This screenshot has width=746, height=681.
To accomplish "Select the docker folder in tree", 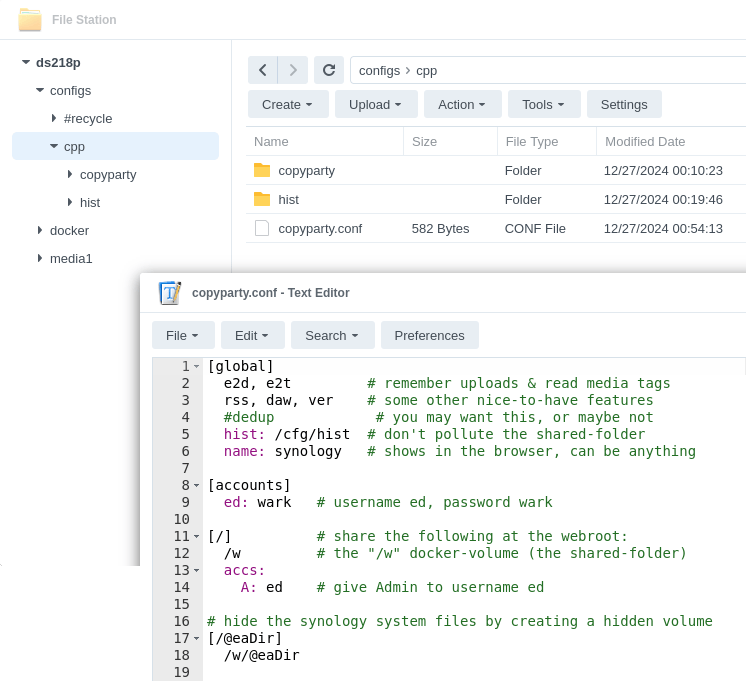I will (69, 230).
